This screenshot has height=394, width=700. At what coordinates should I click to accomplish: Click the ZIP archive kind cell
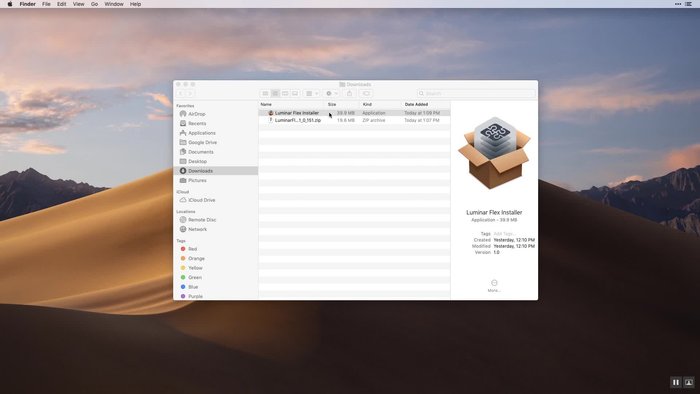pyautogui.click(x=374, y=120)
